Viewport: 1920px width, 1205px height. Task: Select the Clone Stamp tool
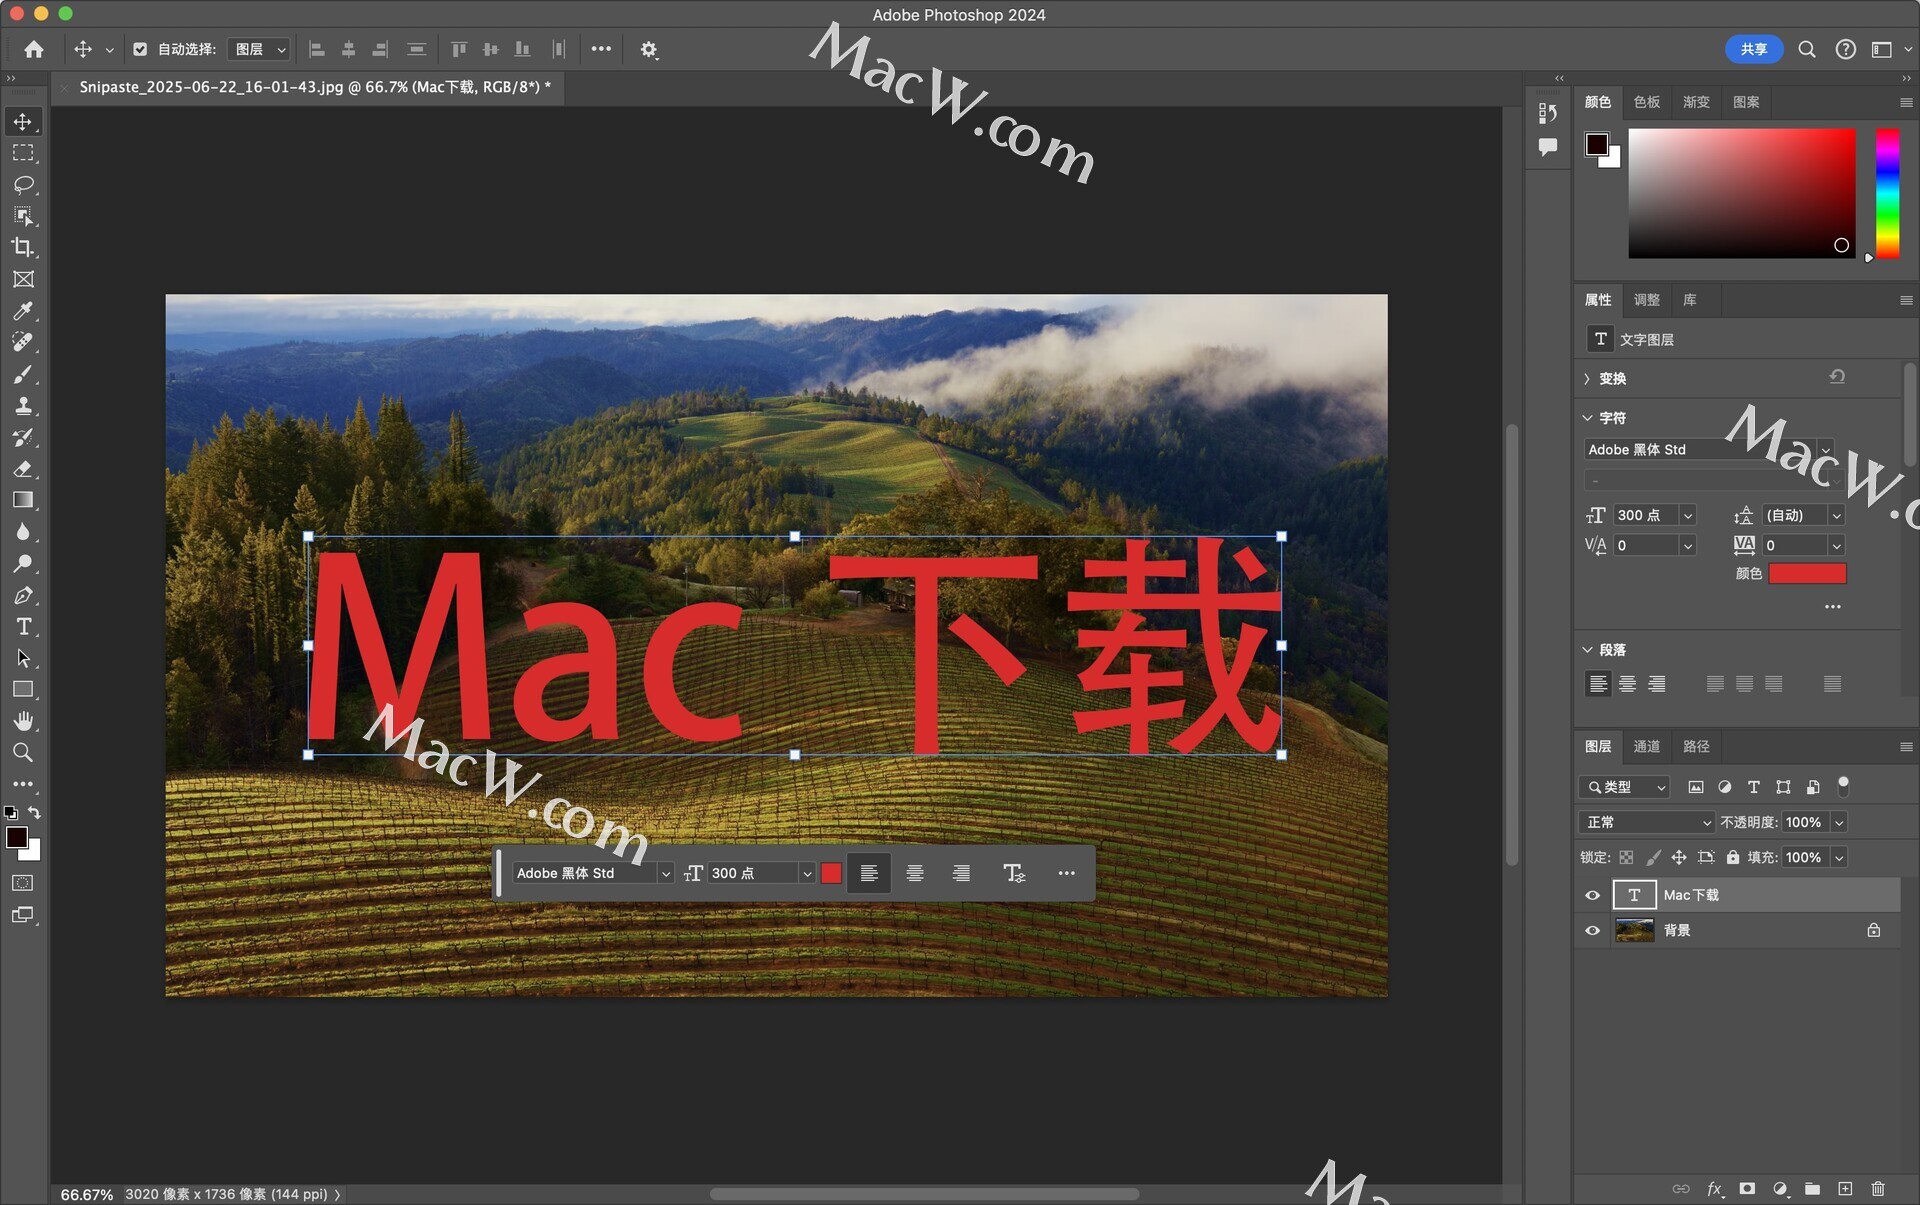coord(23,405)
